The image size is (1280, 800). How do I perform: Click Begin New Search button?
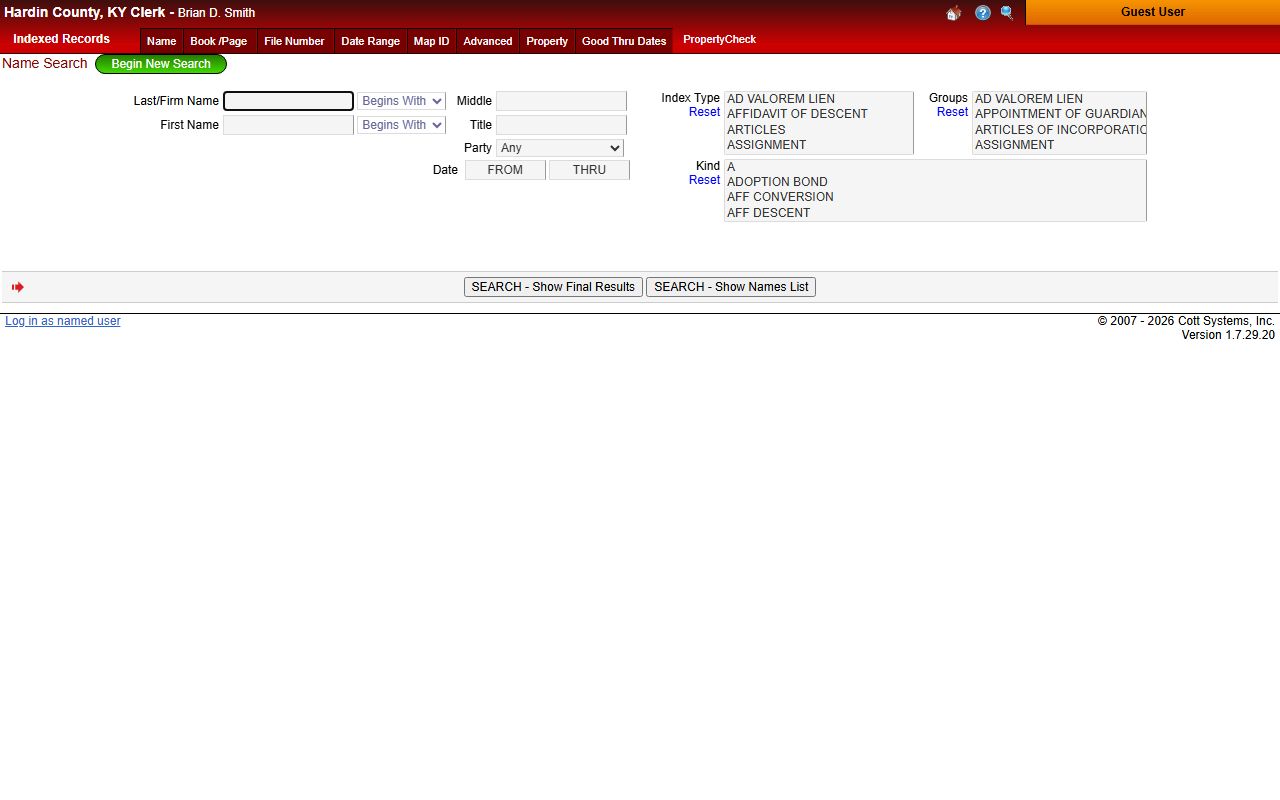pos(161,64)
